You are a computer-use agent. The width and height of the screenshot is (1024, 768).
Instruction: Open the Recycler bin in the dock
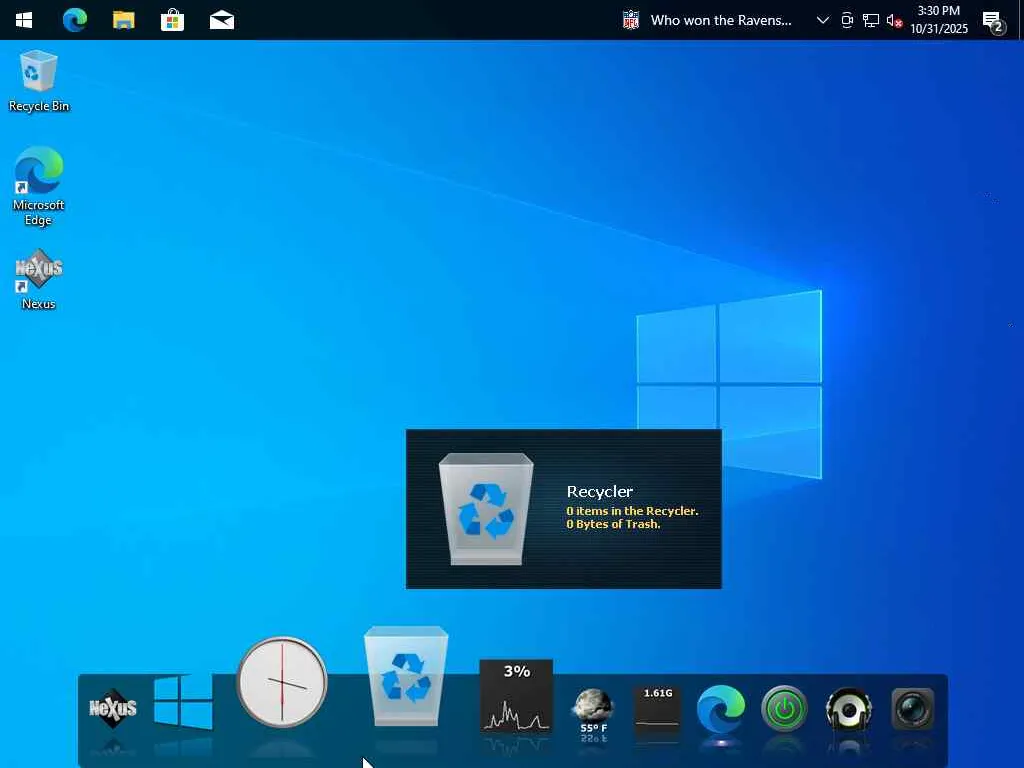point(406,677)
